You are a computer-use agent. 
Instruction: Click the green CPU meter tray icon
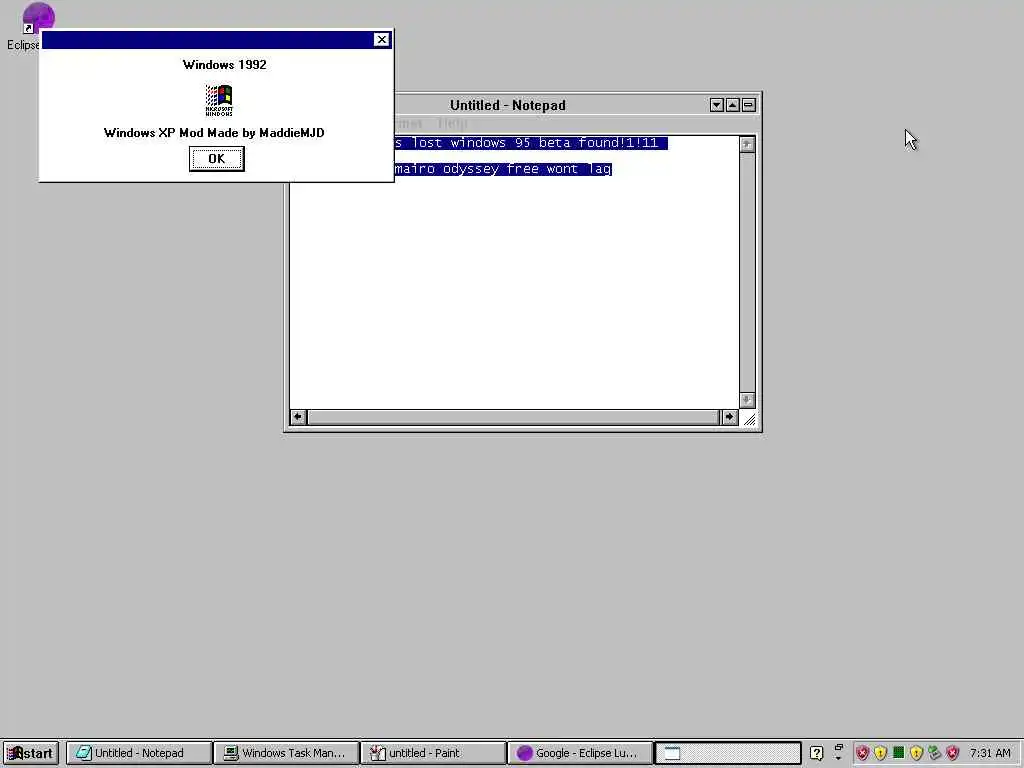tap(899, 752)
